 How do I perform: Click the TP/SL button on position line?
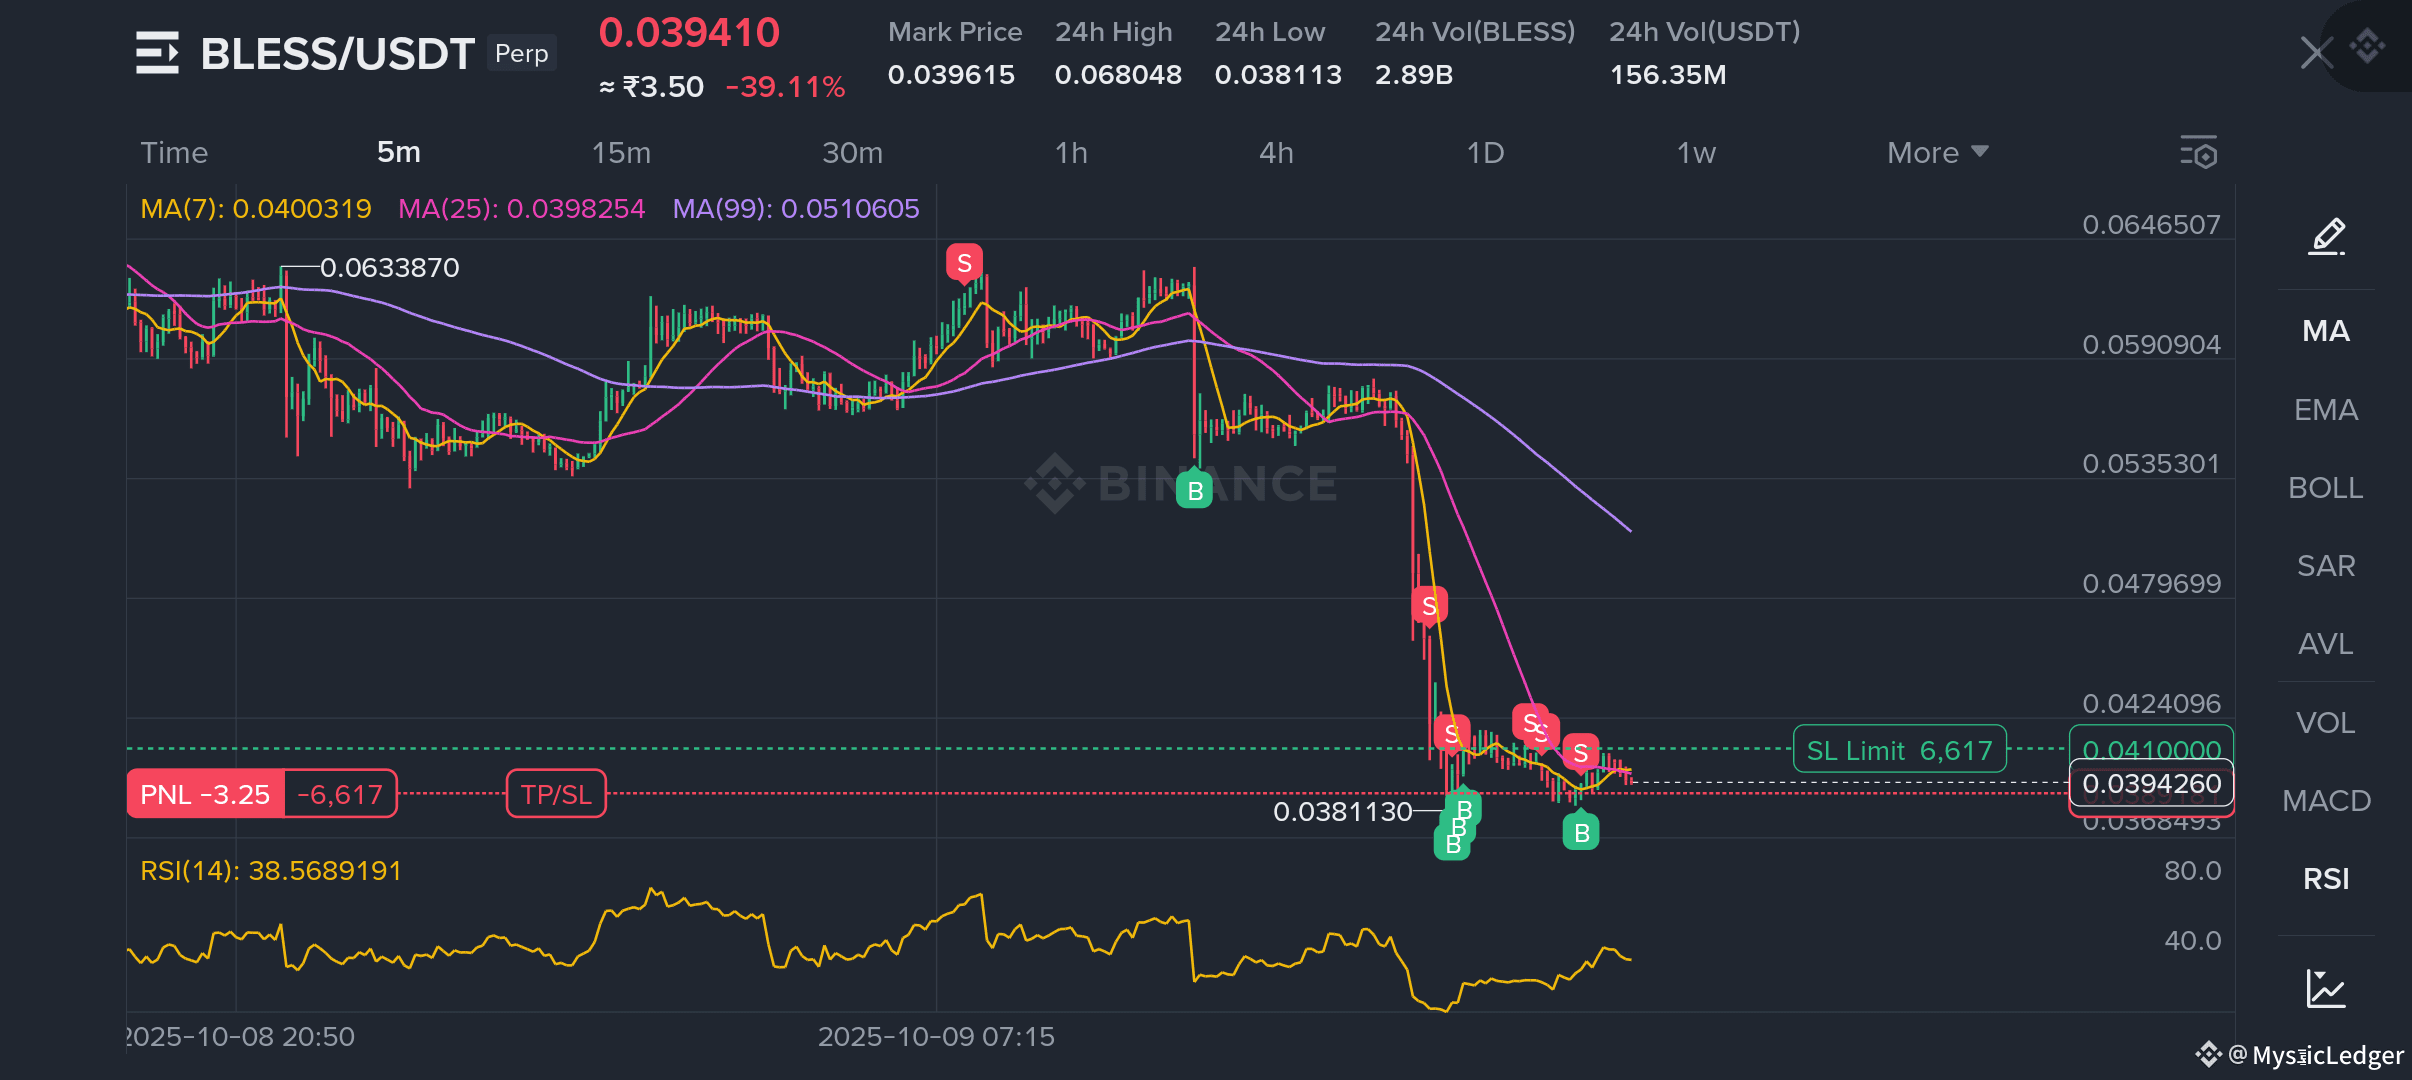(x=556, y=794)
